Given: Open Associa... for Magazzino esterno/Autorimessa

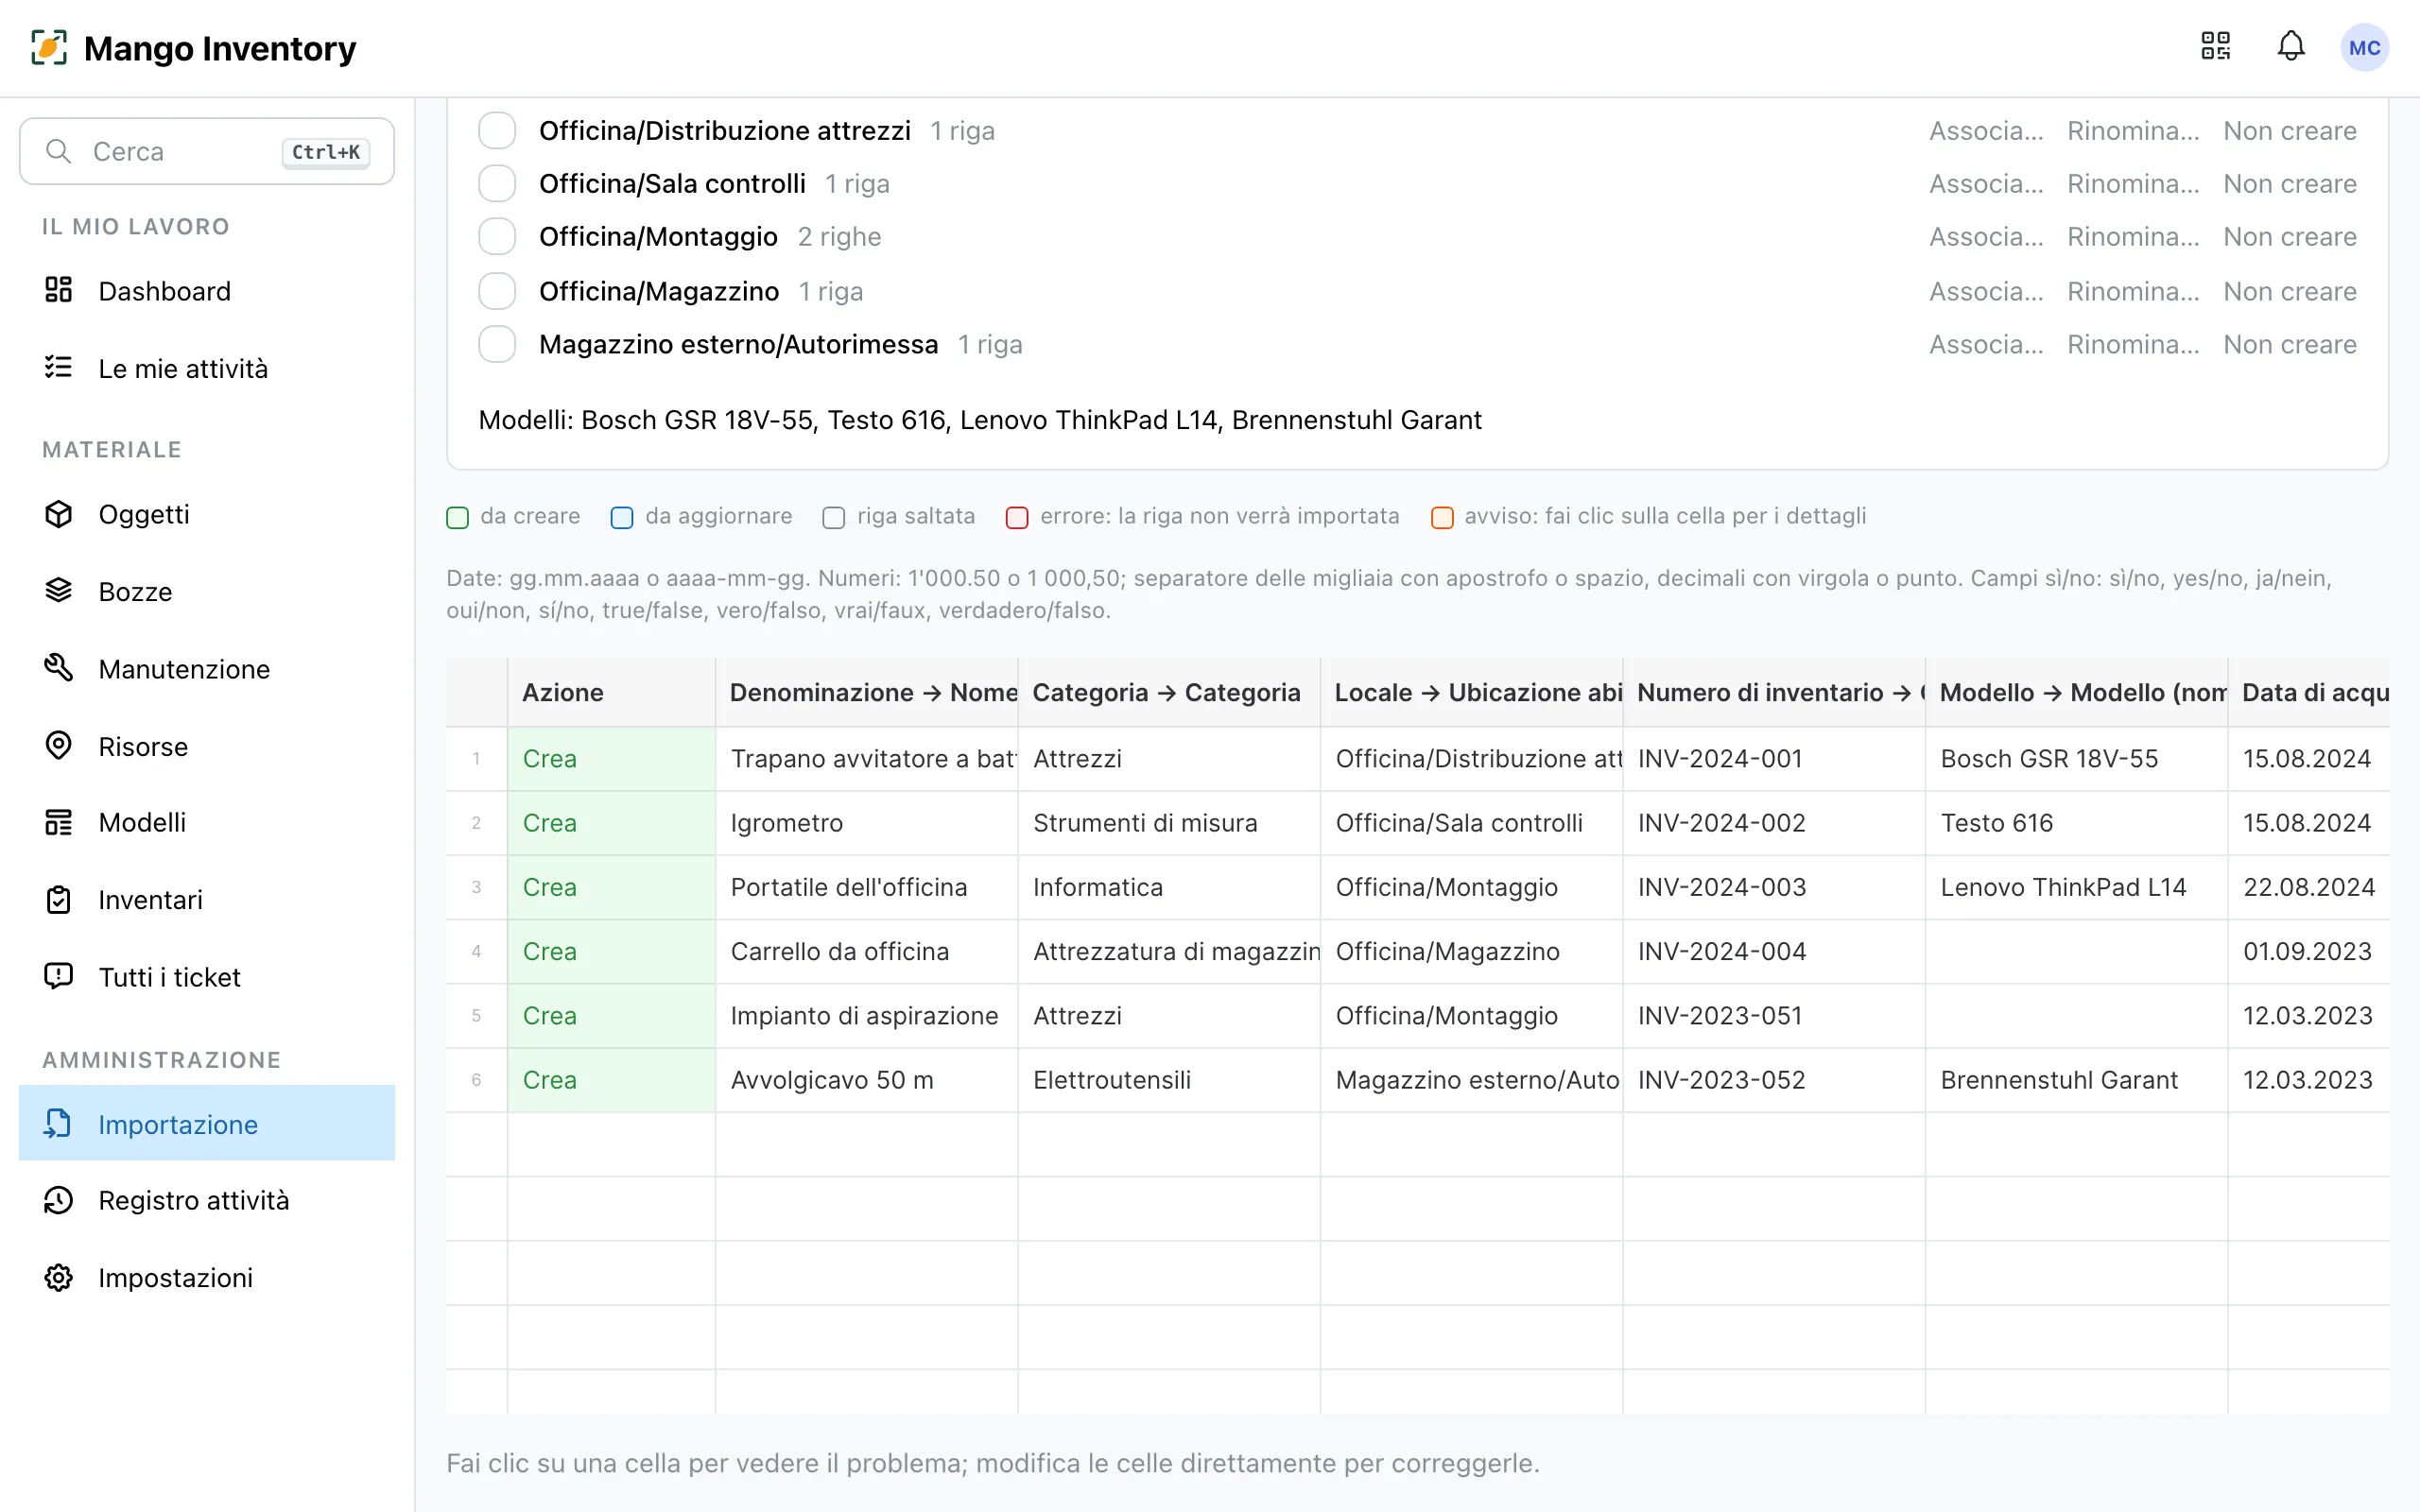Looking at the screenshot, I should click(x=1986, y=345).
